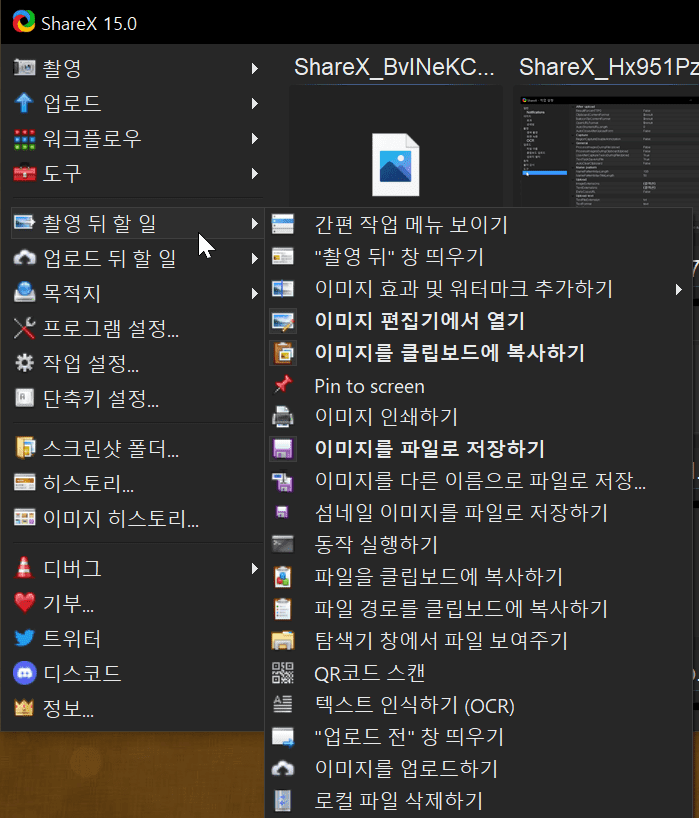The width and height of the screenshot is (699, 818).
Task: Enable 이미지를 다른 이름으로 파일로 저장
Action: (478, 481)
